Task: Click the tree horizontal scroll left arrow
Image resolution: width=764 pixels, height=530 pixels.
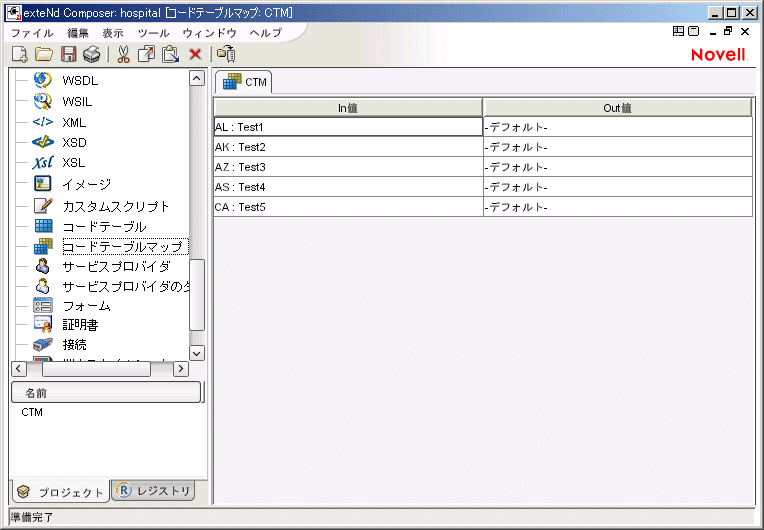Action: pos(19,369)
